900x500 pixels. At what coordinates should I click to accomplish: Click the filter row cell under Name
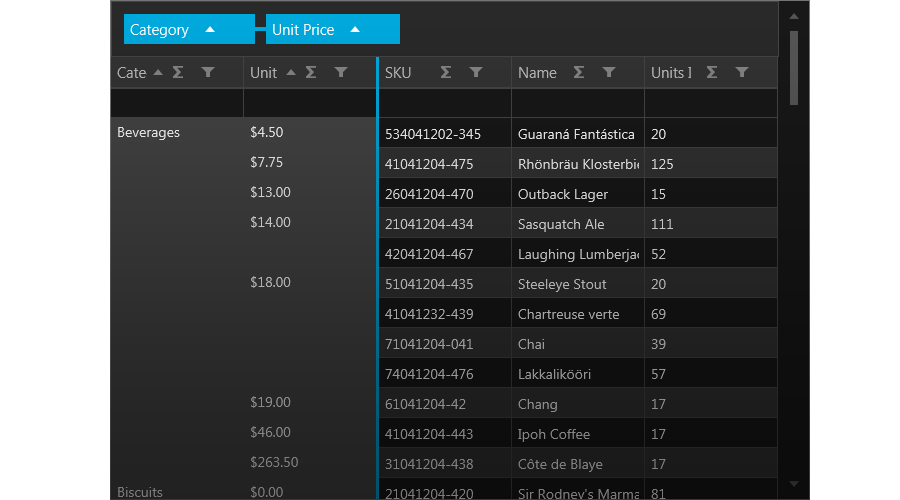pos(578,103)
